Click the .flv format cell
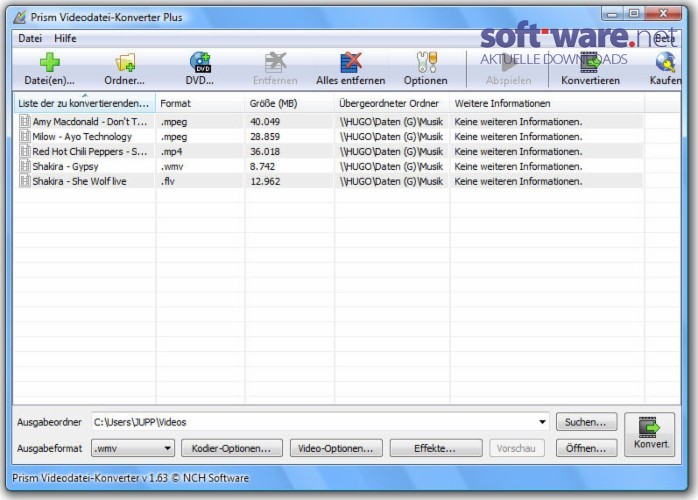The image size is (698, 500). 168,181
